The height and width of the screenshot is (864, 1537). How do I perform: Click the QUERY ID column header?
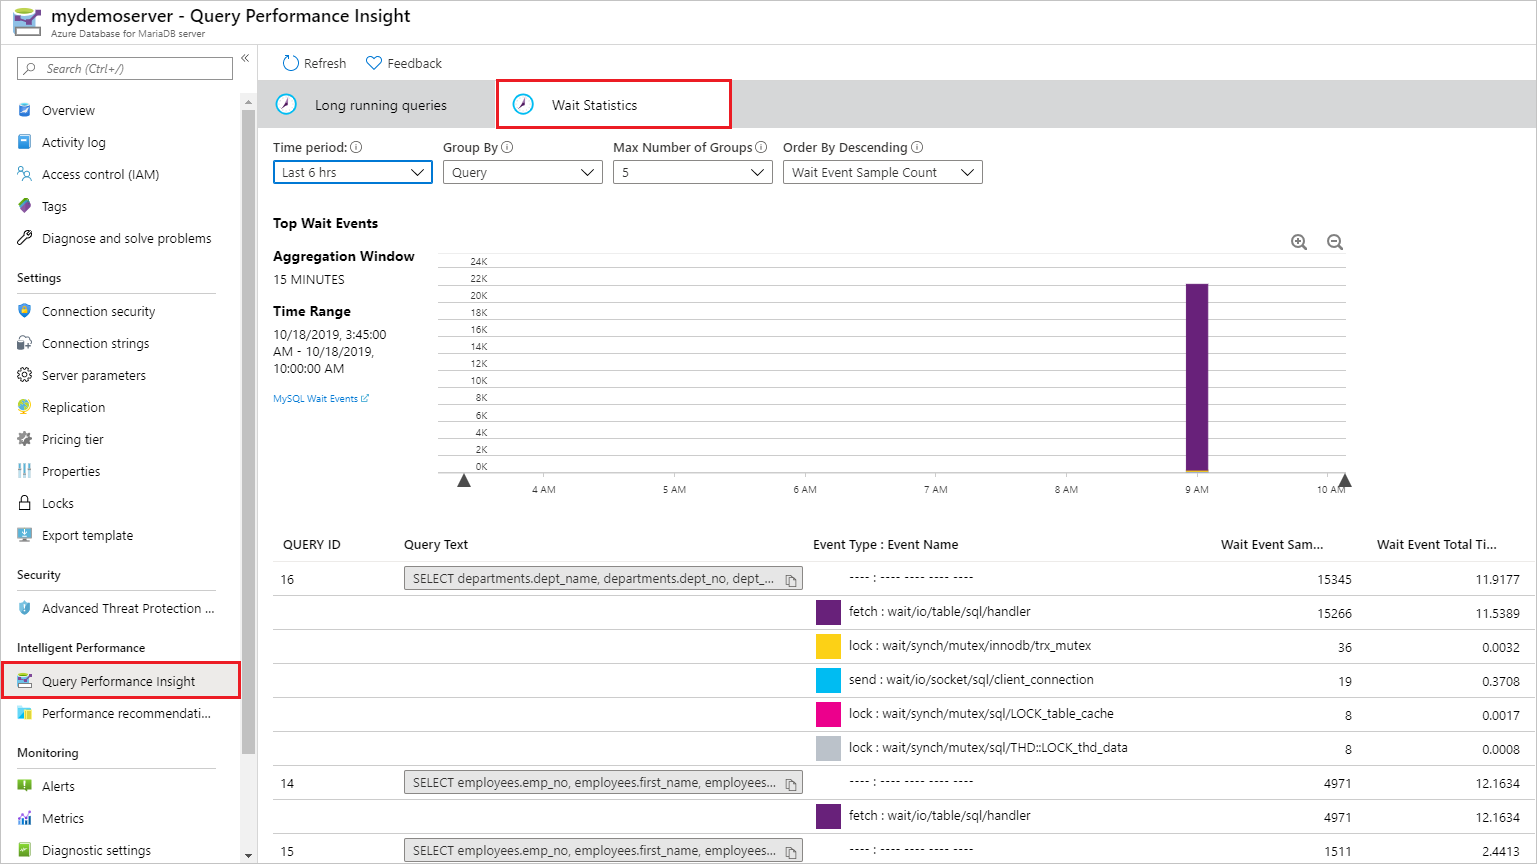point(312,545)
